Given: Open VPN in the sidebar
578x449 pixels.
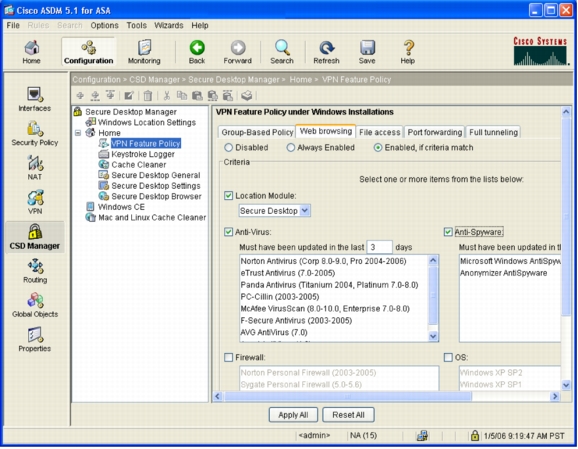Looking at the screenshot, I should click(x=35, y=202).
